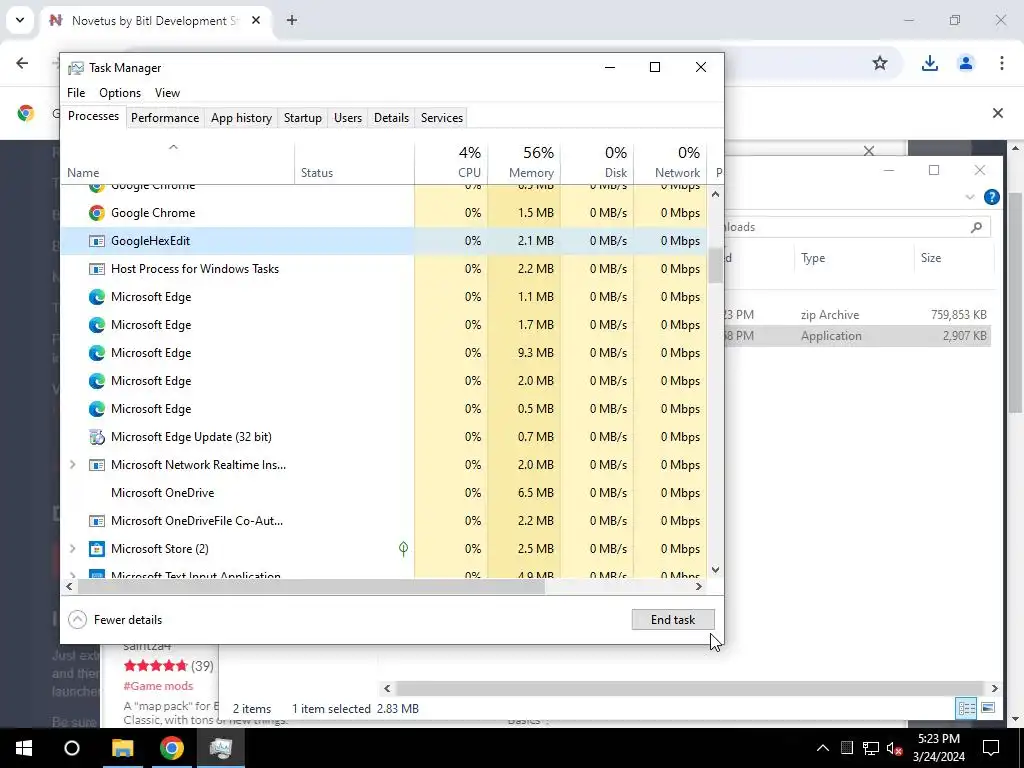Screen dimensions: 1024x768
Task: Switch to the Startup tab
Action: click(302, 118)
